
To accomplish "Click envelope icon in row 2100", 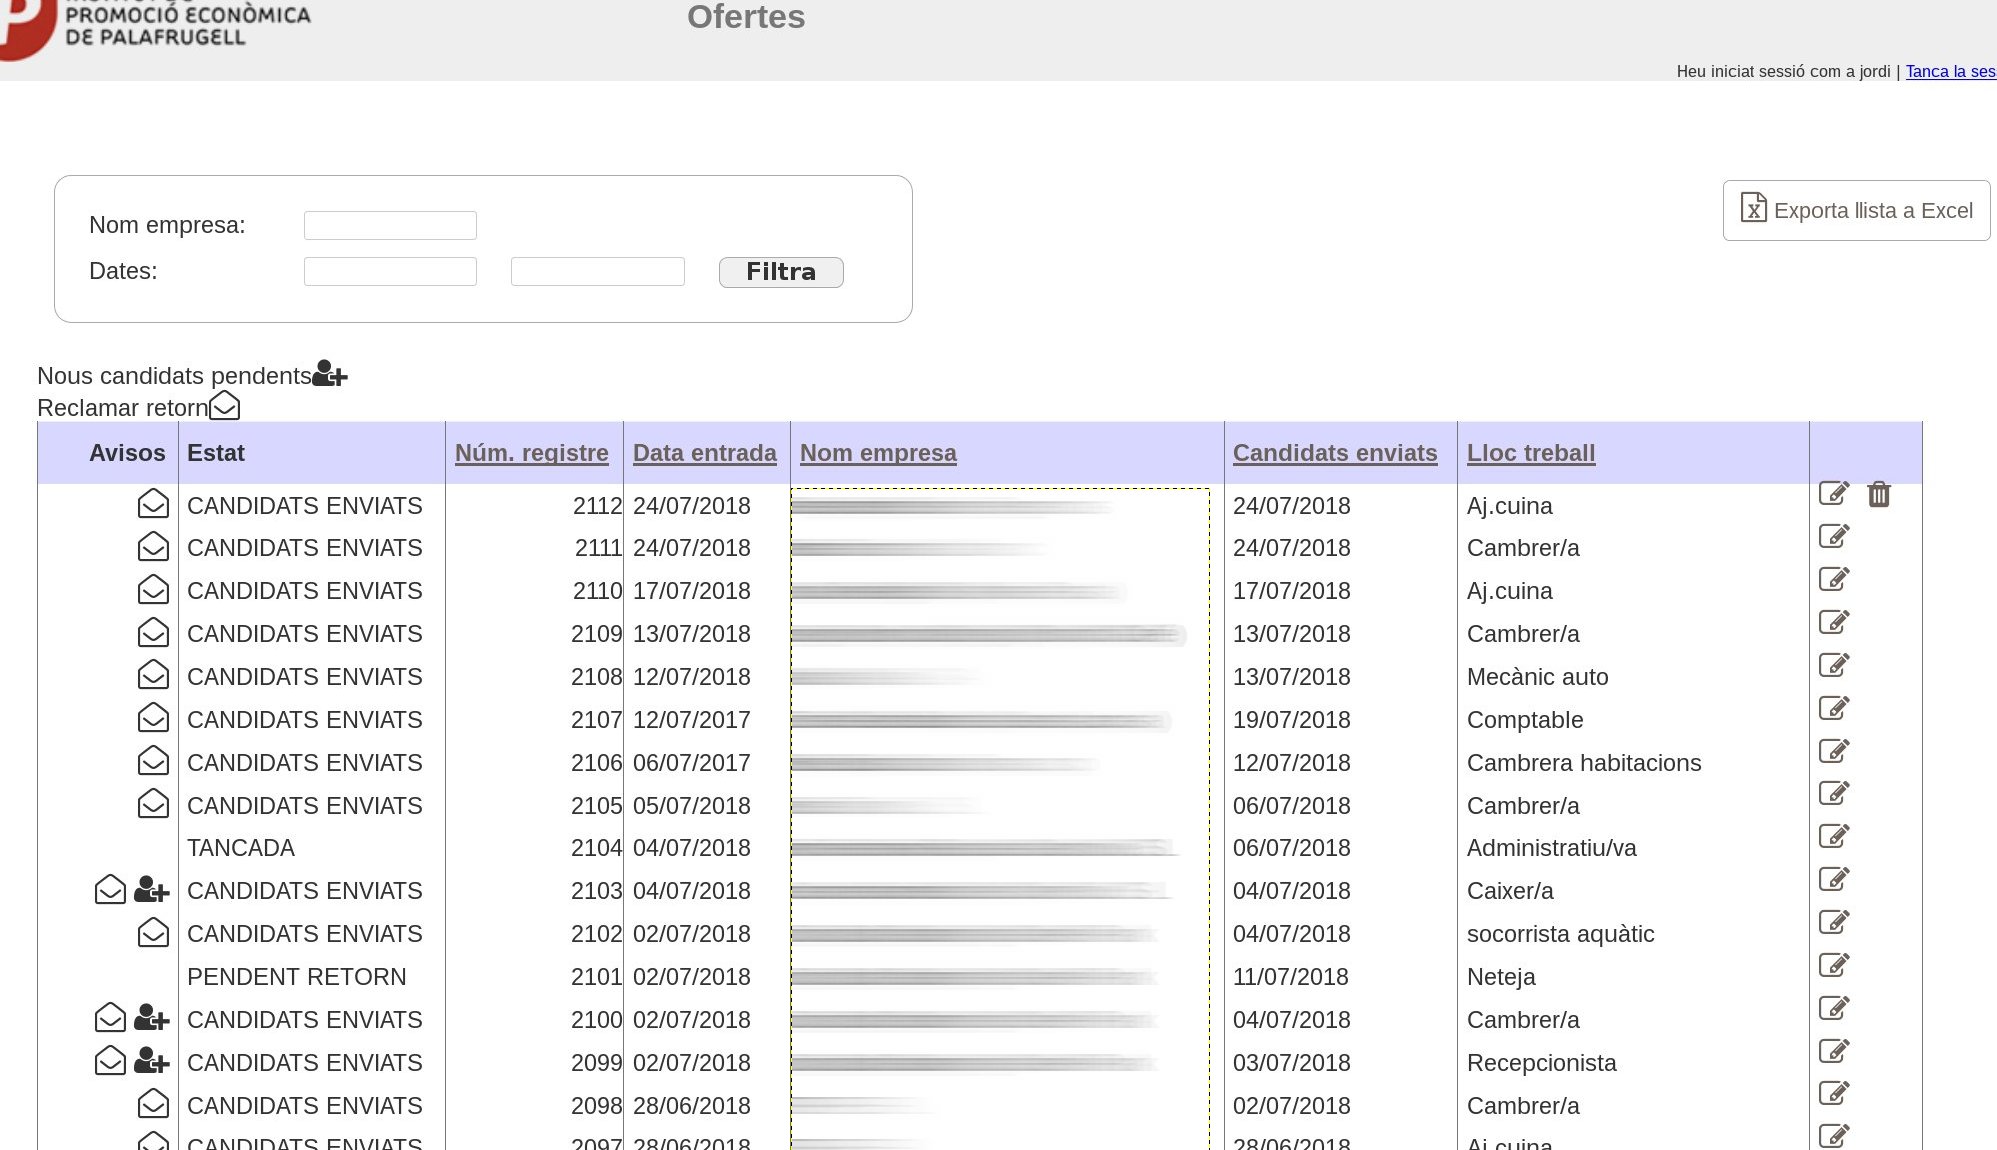I will (x=110, y=1018).
